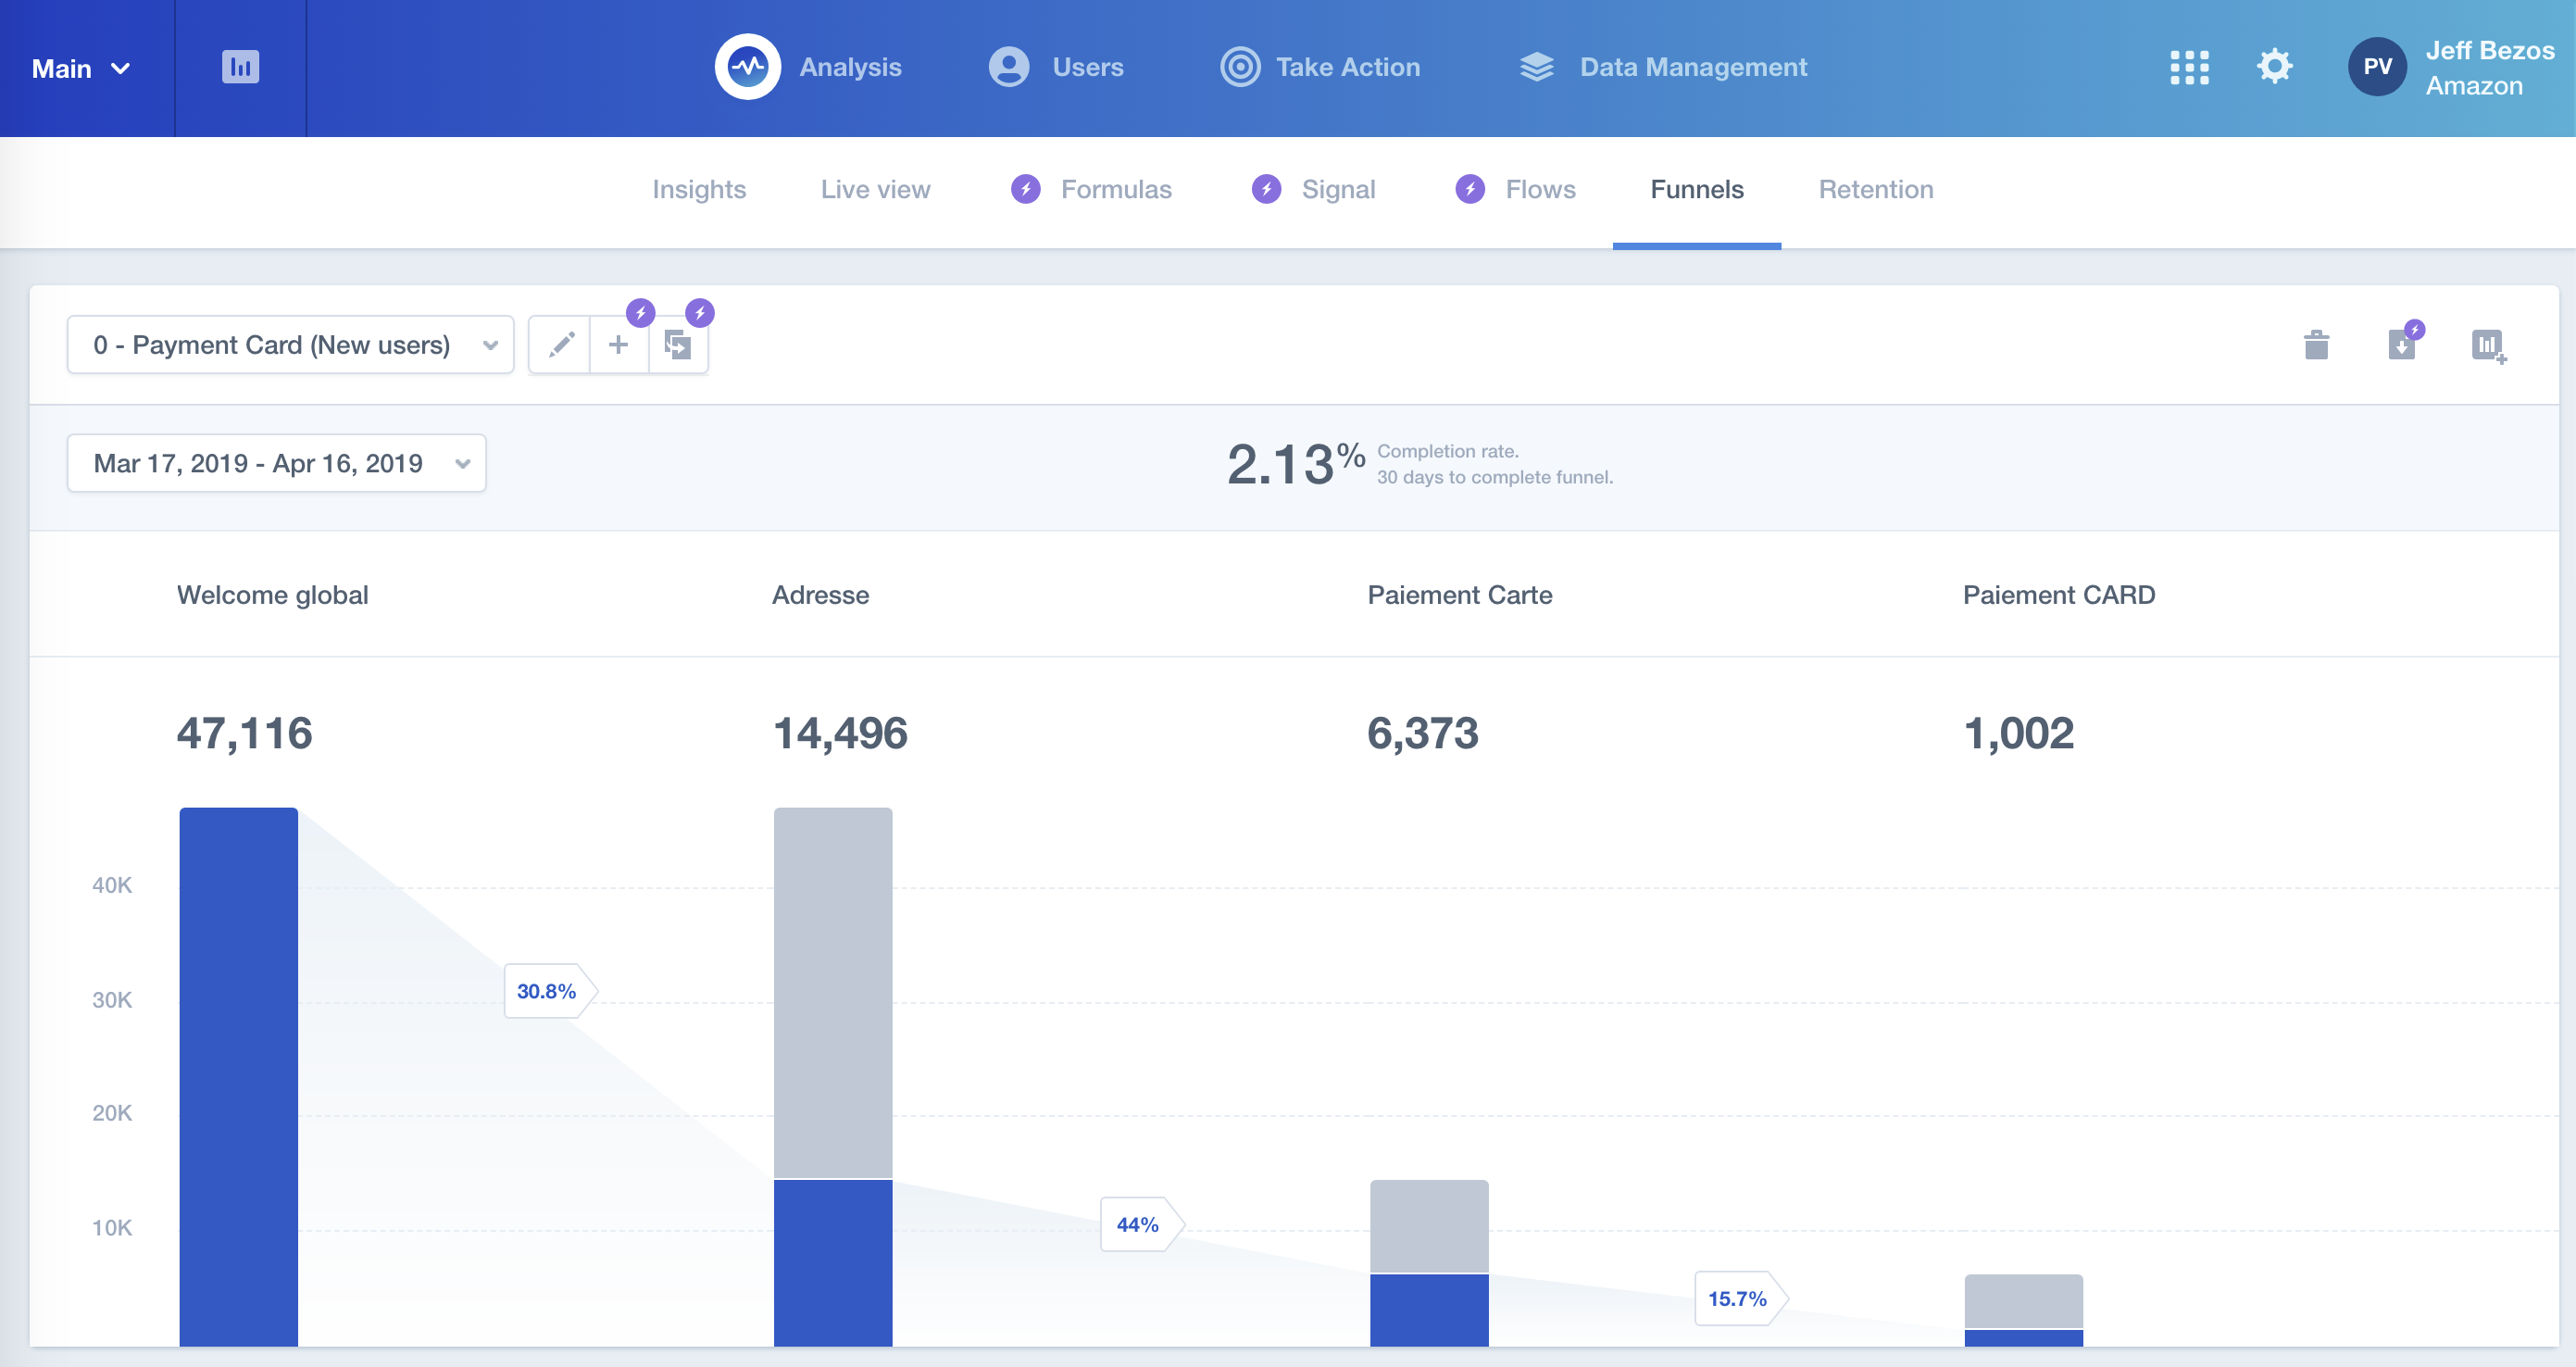Click the Paiement Carte step header
The image size is (2576, 1367).
click(x=1459, y=595)
